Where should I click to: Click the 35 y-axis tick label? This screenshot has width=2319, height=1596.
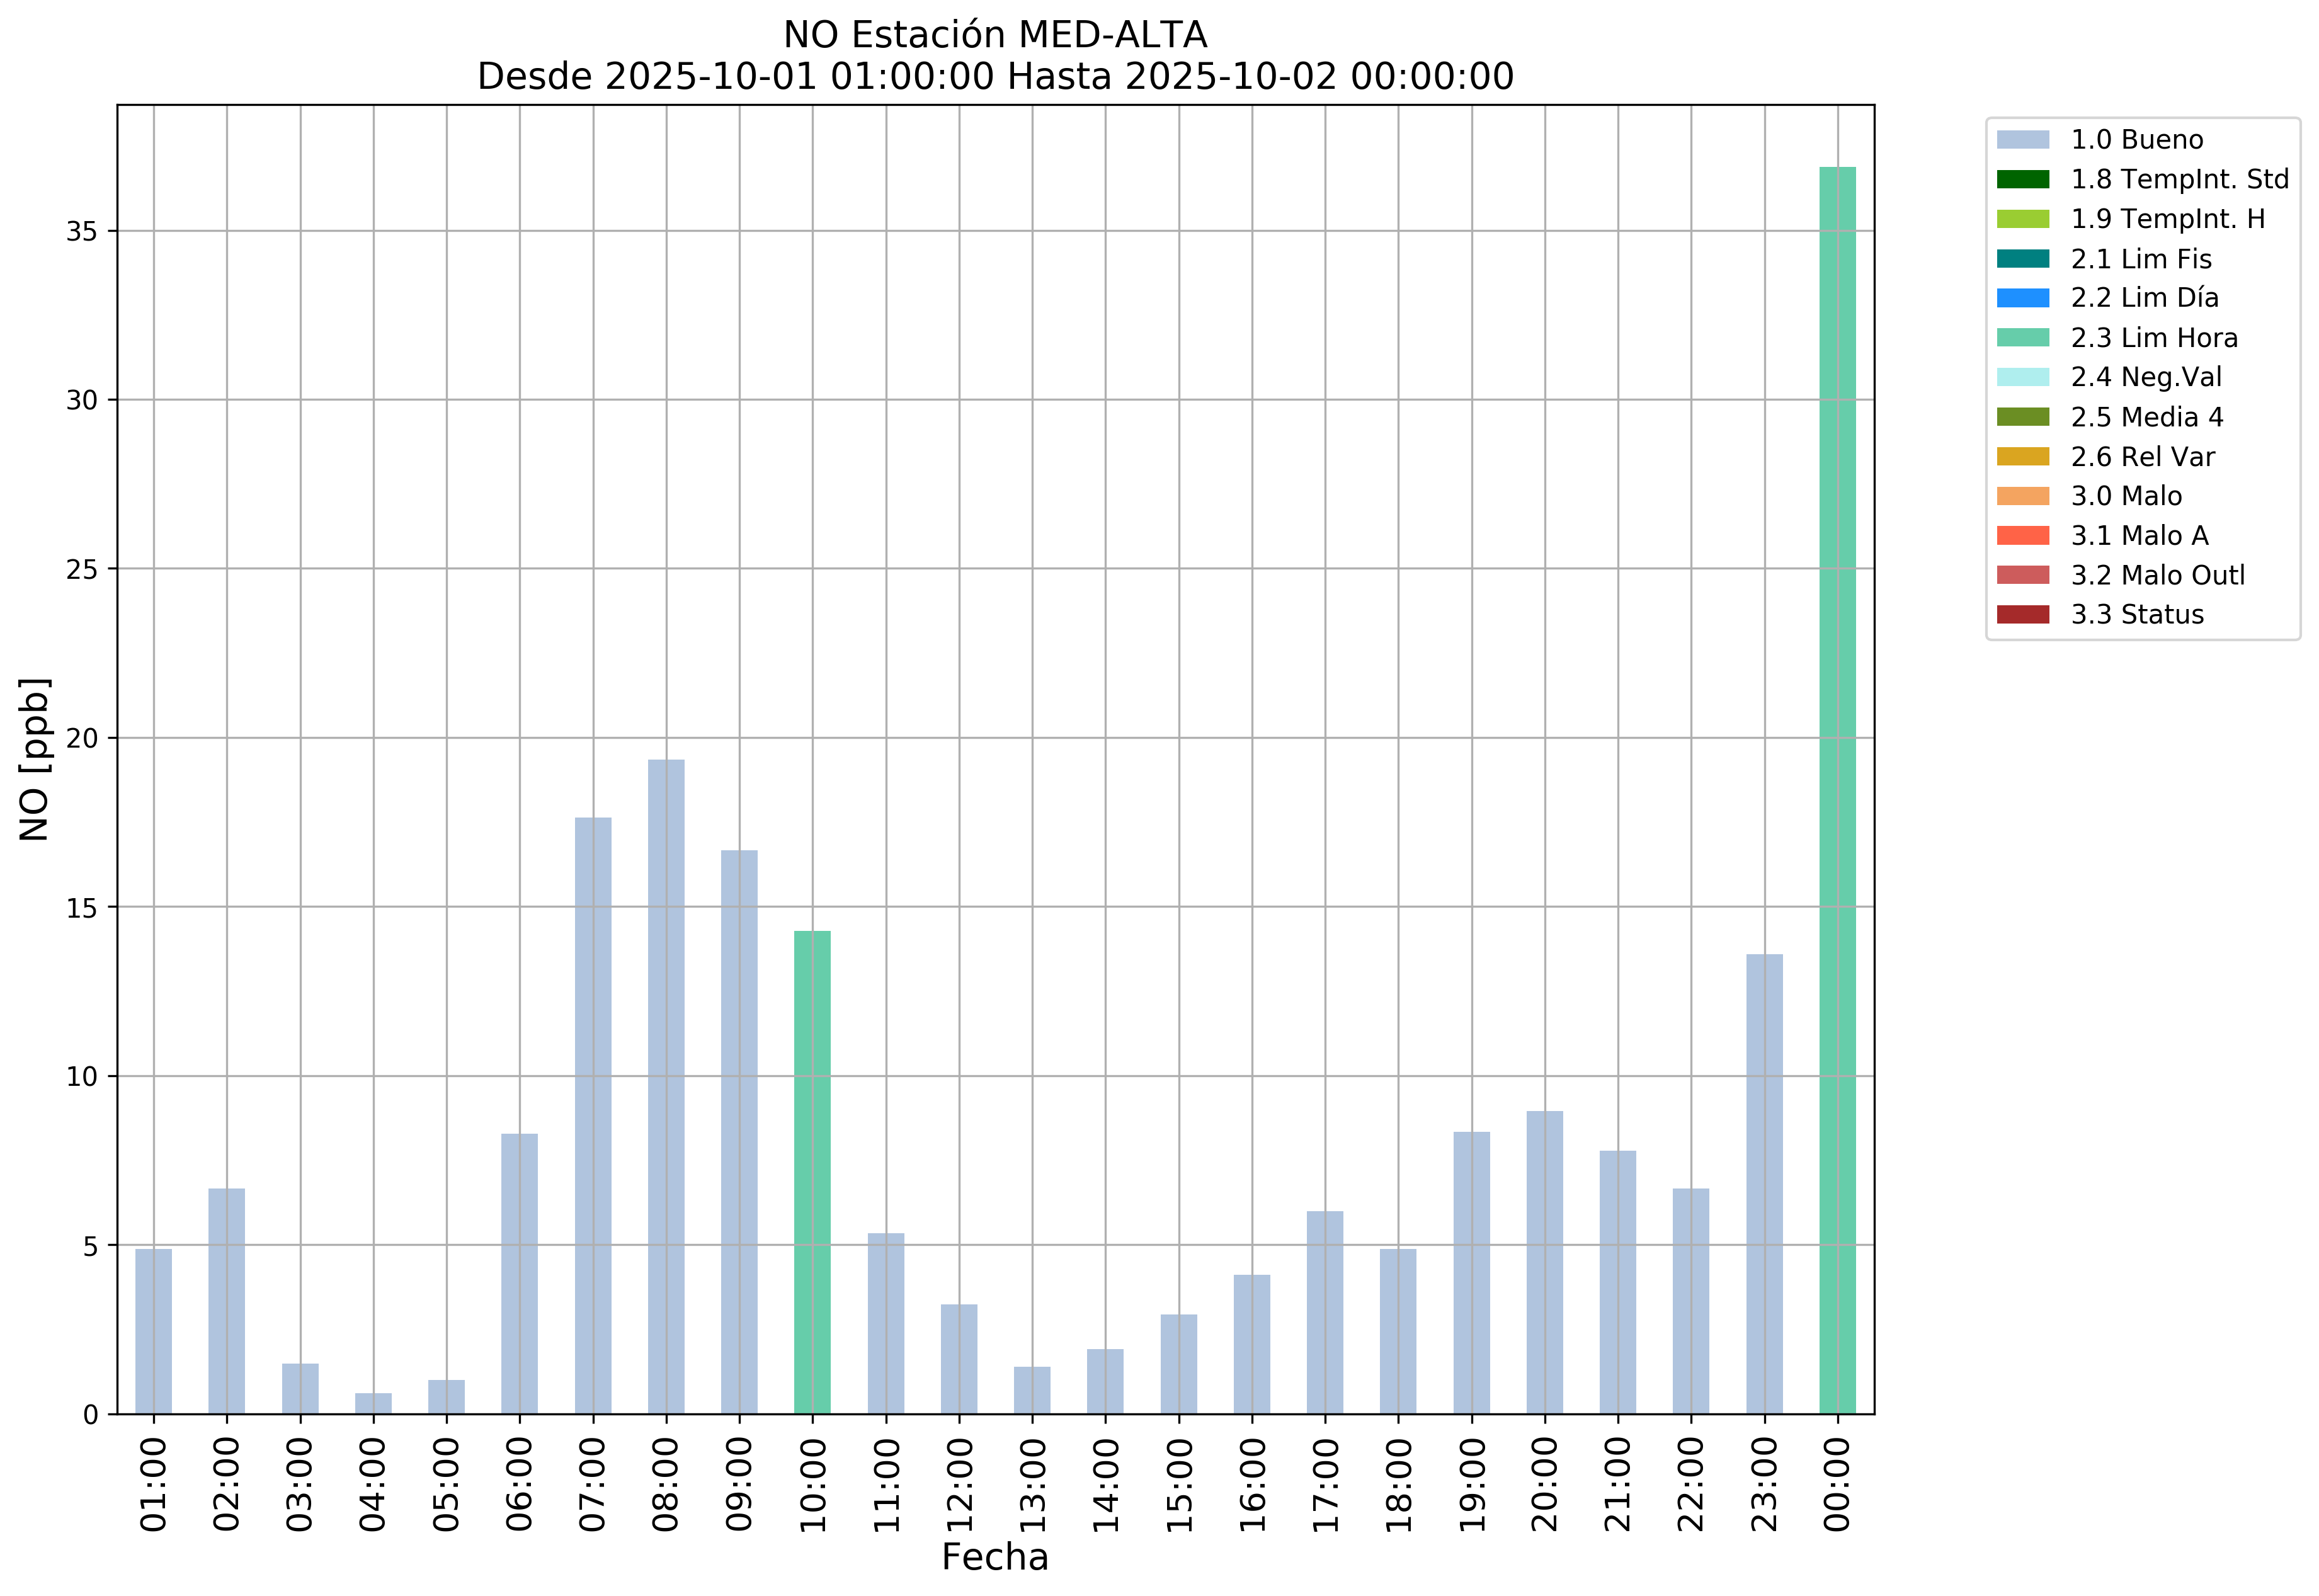coord(81,232)
